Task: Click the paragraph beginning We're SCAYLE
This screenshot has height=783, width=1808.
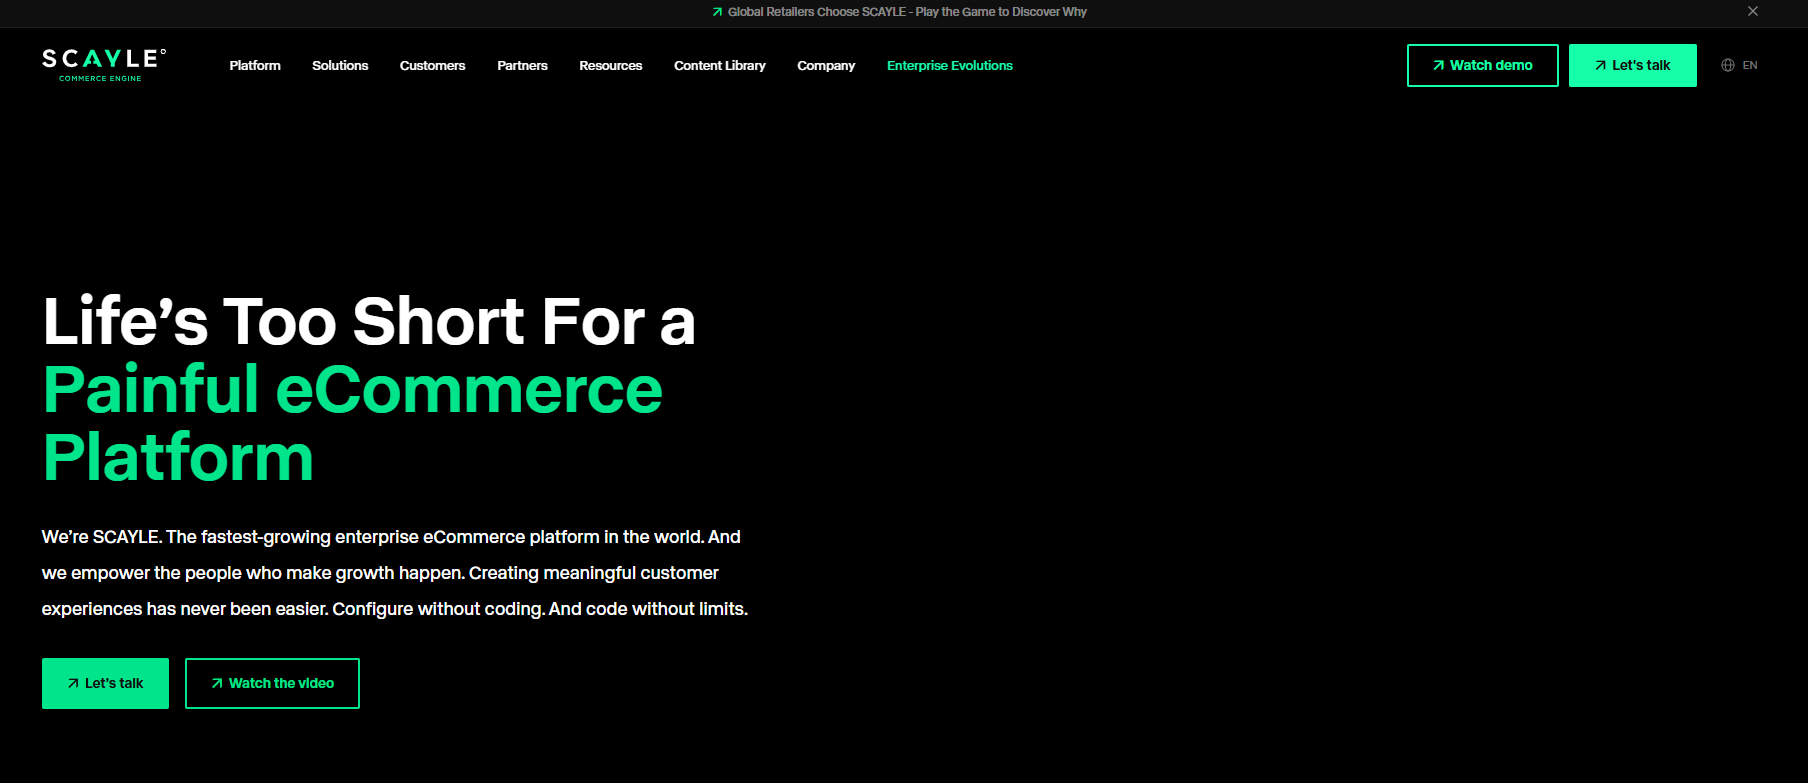Action: tap(395, 573)
